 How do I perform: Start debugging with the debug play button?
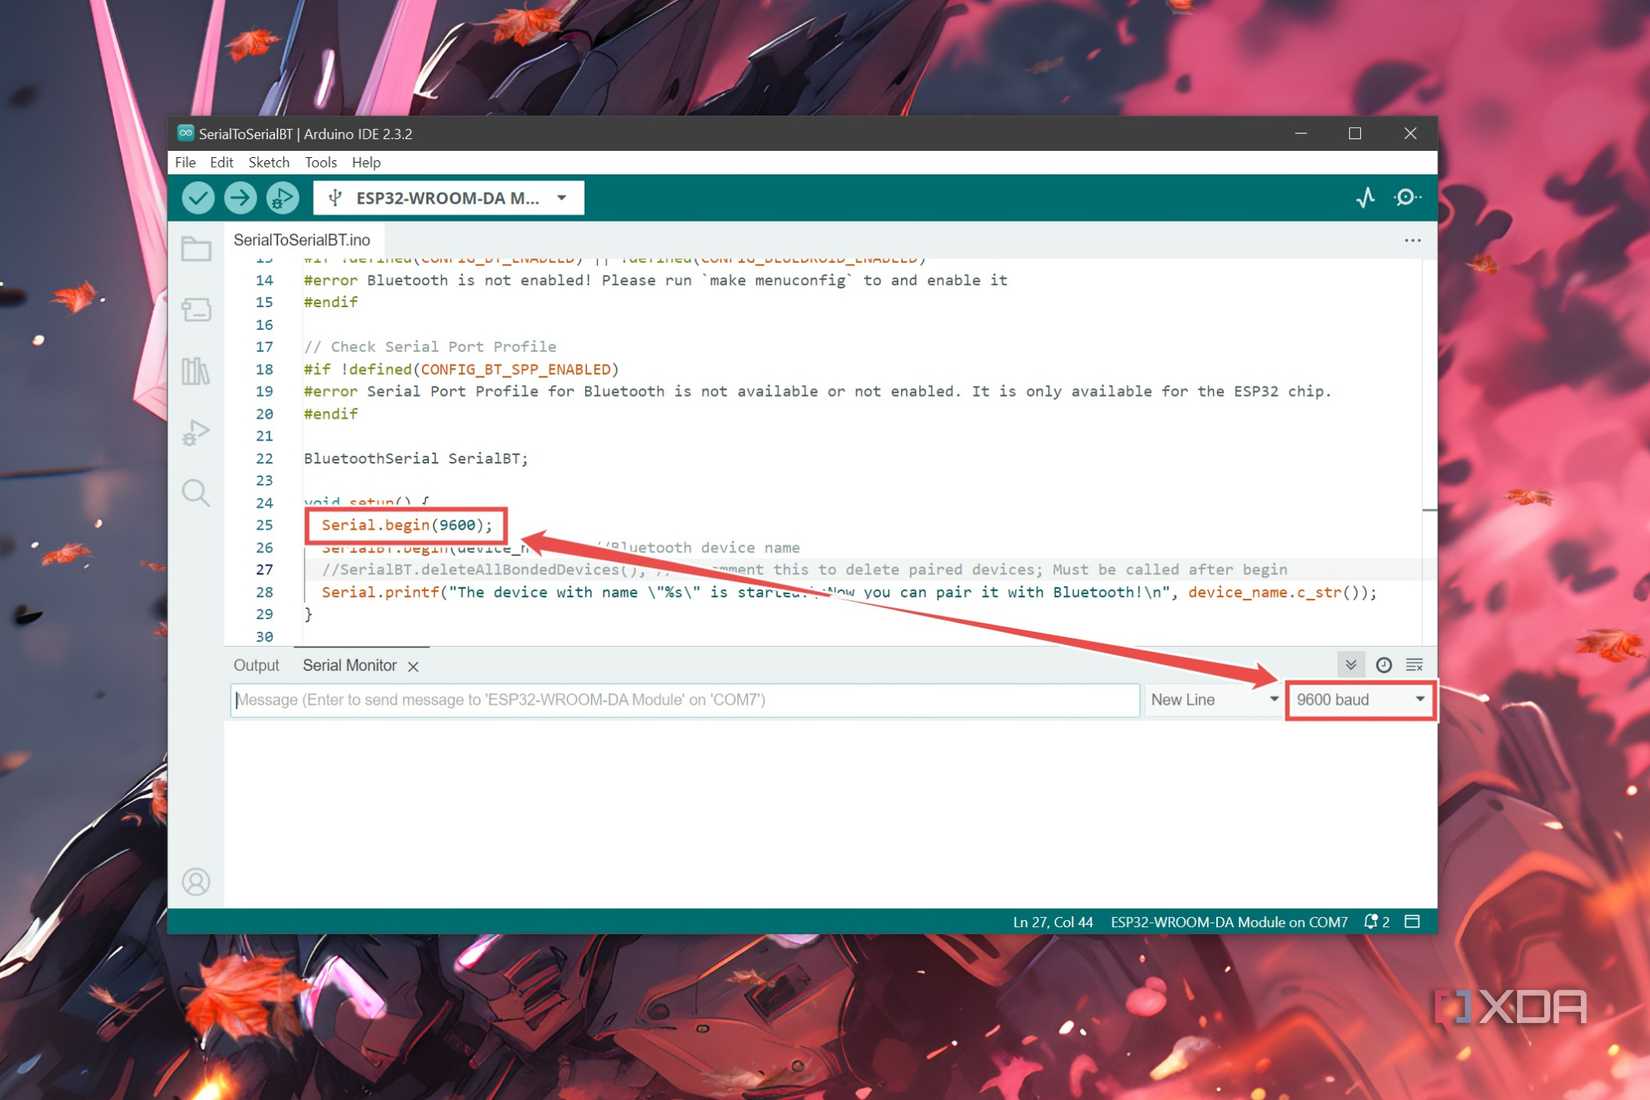(x=282, y=198)
